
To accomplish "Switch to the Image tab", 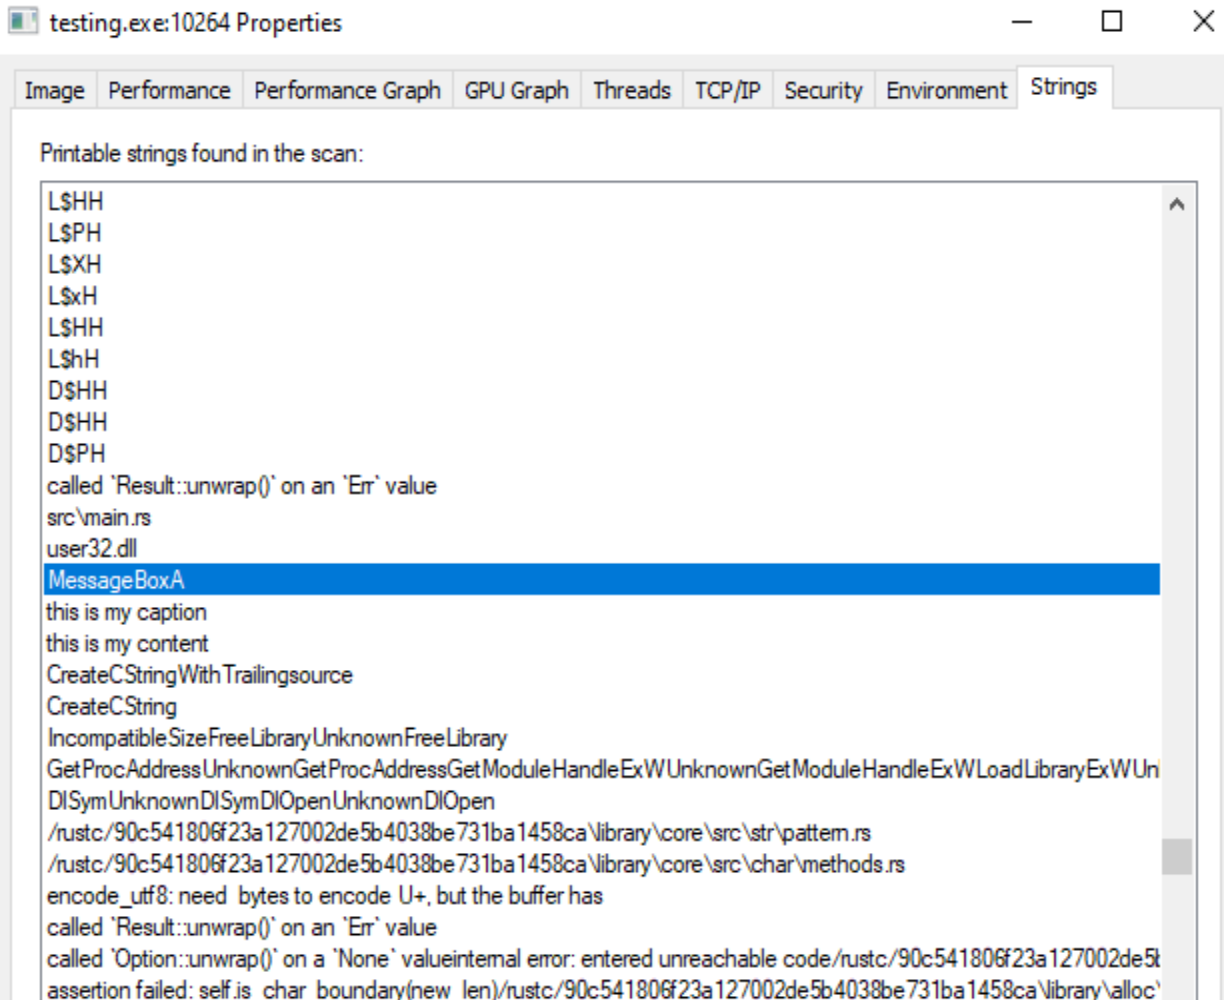I will [54, 91].
